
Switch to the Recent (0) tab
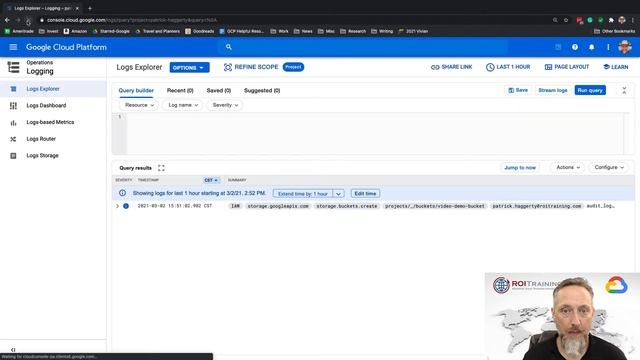pos(180,91)
